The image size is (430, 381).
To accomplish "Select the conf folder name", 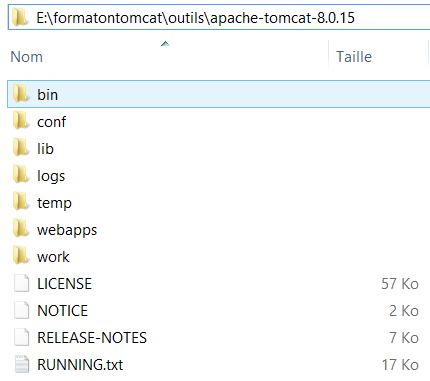I will 51,122.
